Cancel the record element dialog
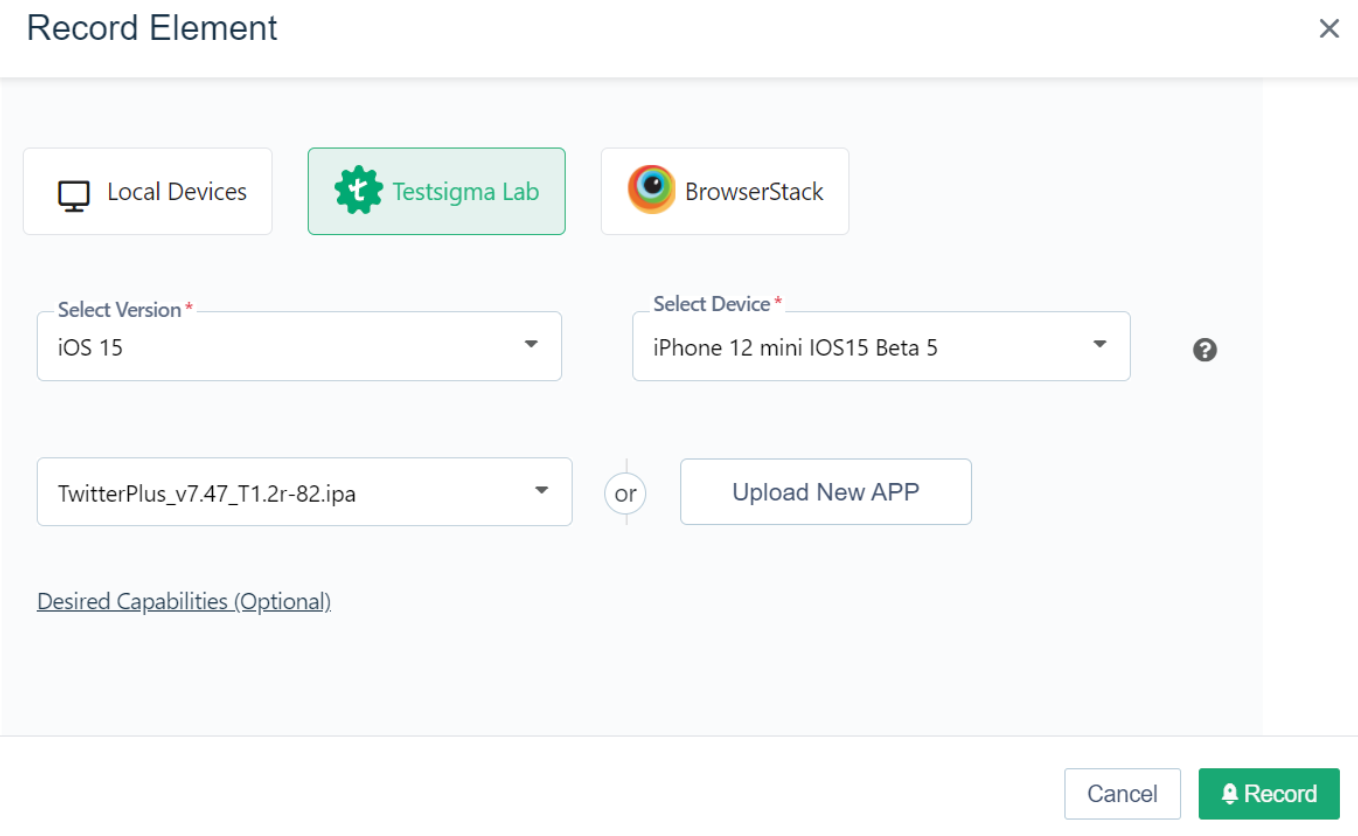This screenshot has width=1358, height=836. tap(1122, 794)
